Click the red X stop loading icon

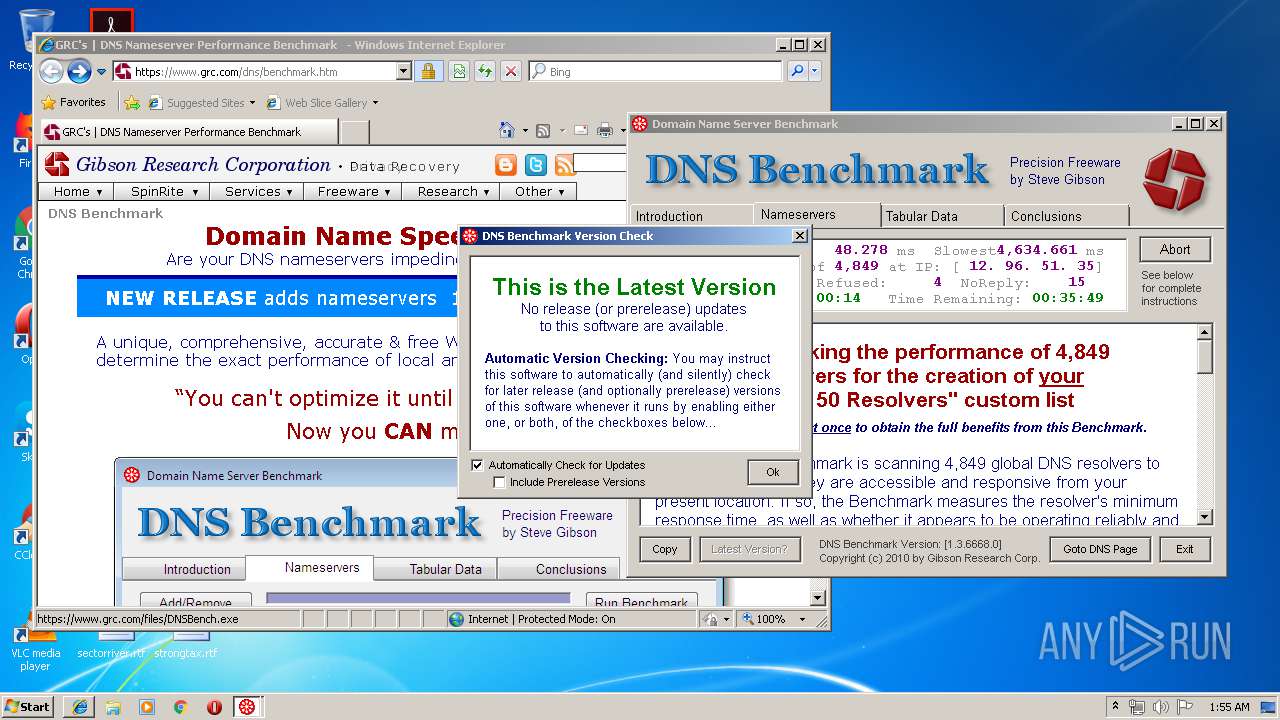(510, 71)
